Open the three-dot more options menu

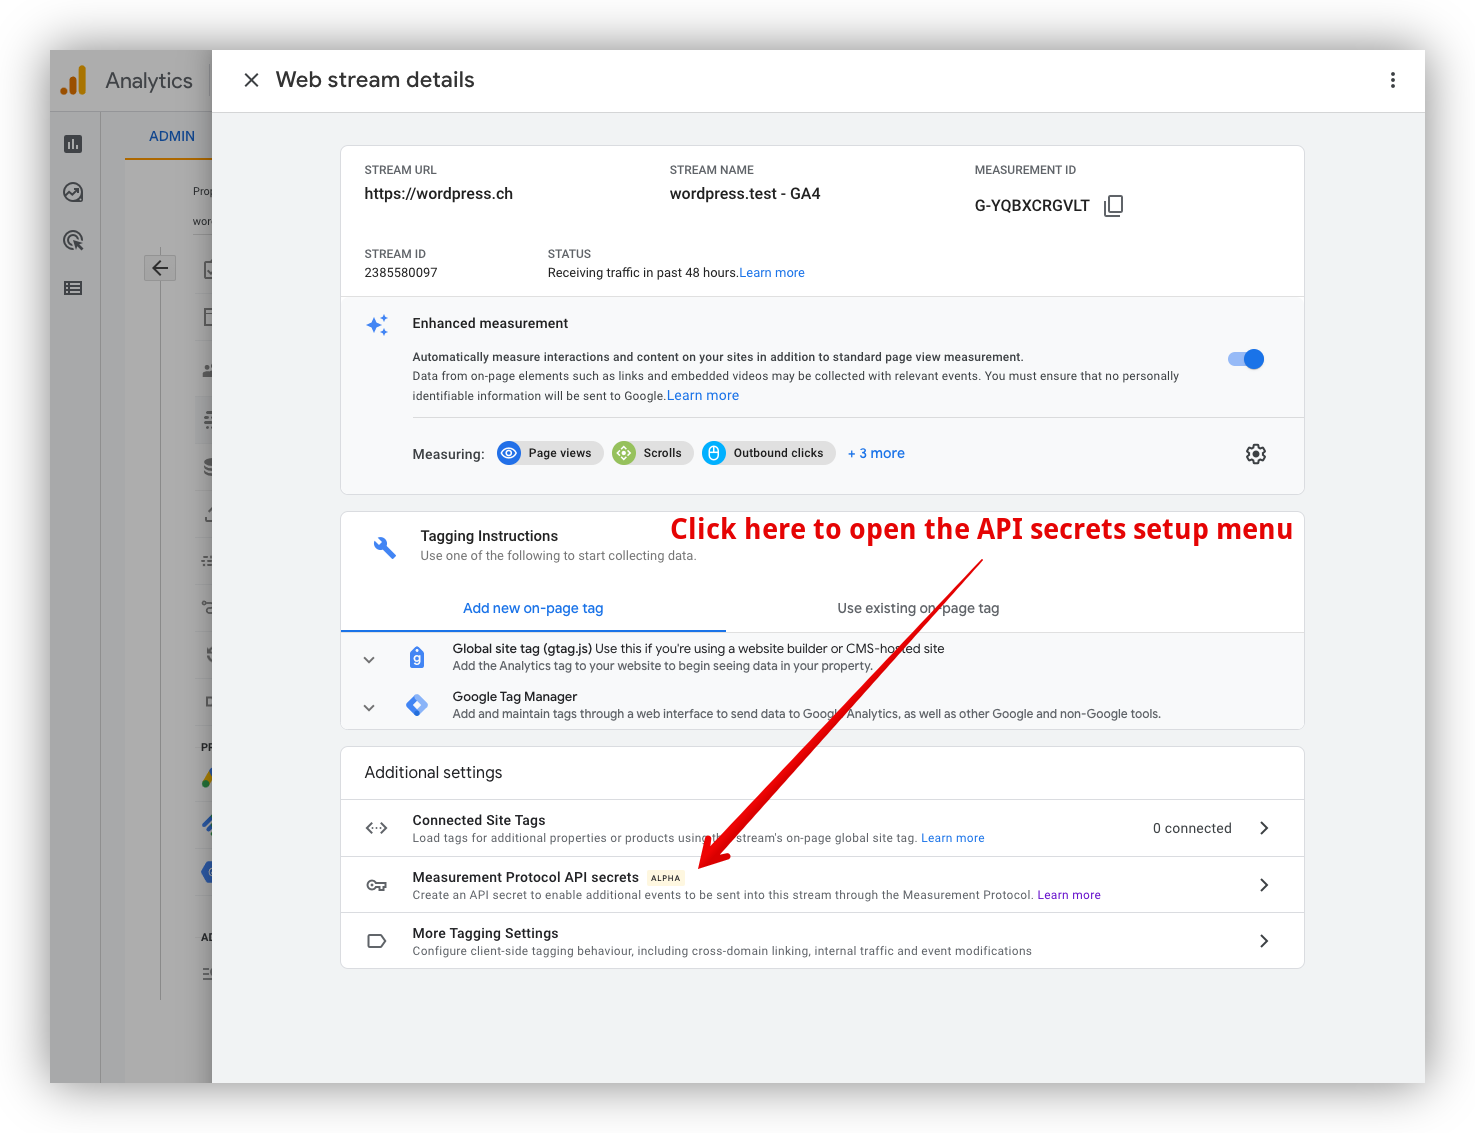pos(1392,80)
